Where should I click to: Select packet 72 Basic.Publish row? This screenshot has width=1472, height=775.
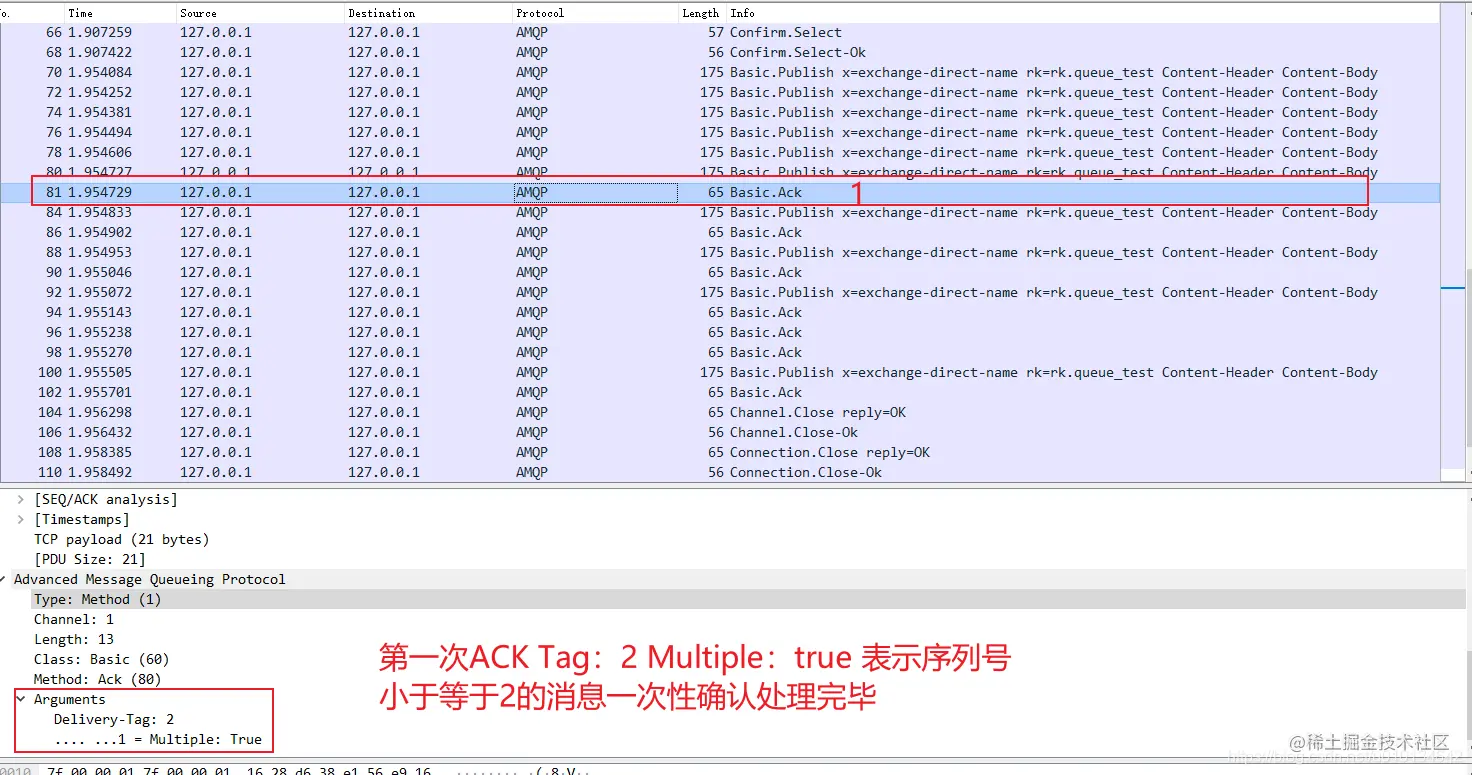pos(720,92)
